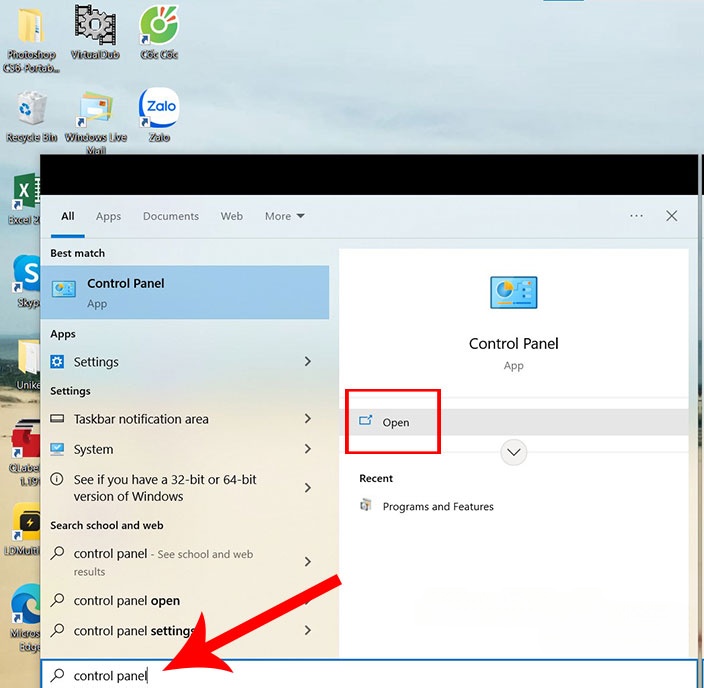Image resolution: width=704 pixels, height=688 pixels.
Task: Expand the 'control panel settings' suggestion arrow
Action: click(308, 631)
